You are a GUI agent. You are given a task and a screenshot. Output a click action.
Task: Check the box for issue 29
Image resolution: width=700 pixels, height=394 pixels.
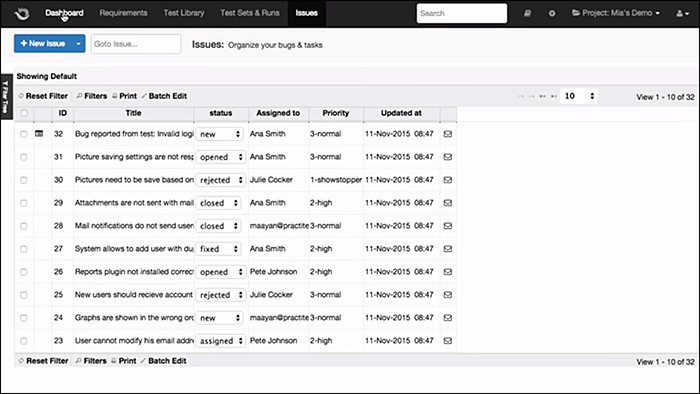(24, 203)
